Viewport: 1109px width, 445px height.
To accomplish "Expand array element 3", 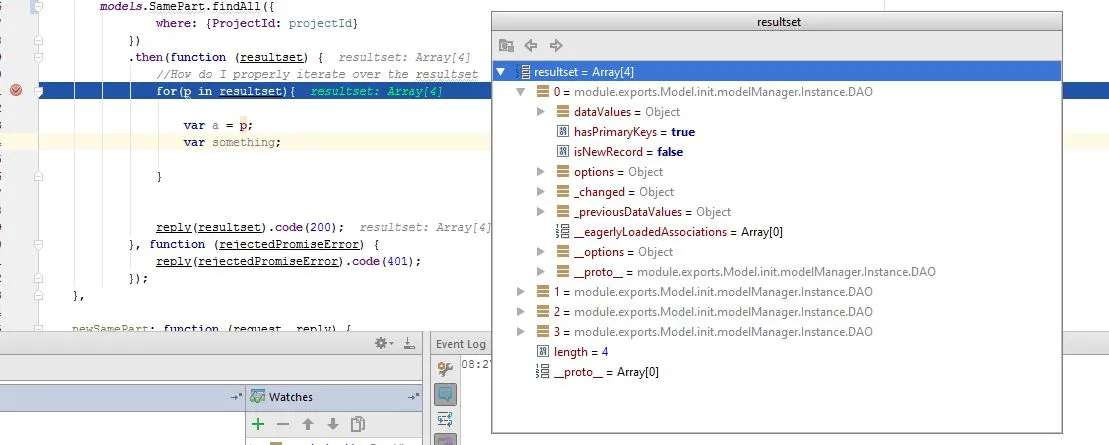I will click(x=521, y=331).
